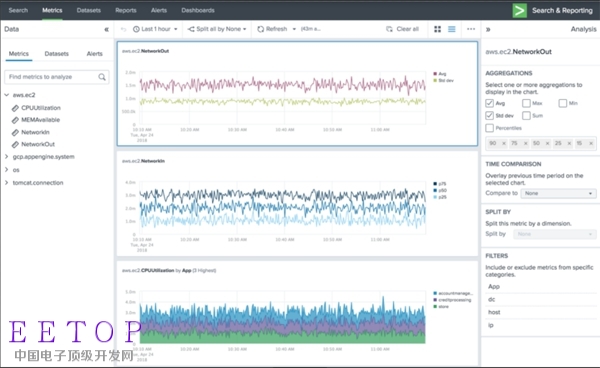
Task: Switch to grid layout view icon
Action: pos(437,29)
